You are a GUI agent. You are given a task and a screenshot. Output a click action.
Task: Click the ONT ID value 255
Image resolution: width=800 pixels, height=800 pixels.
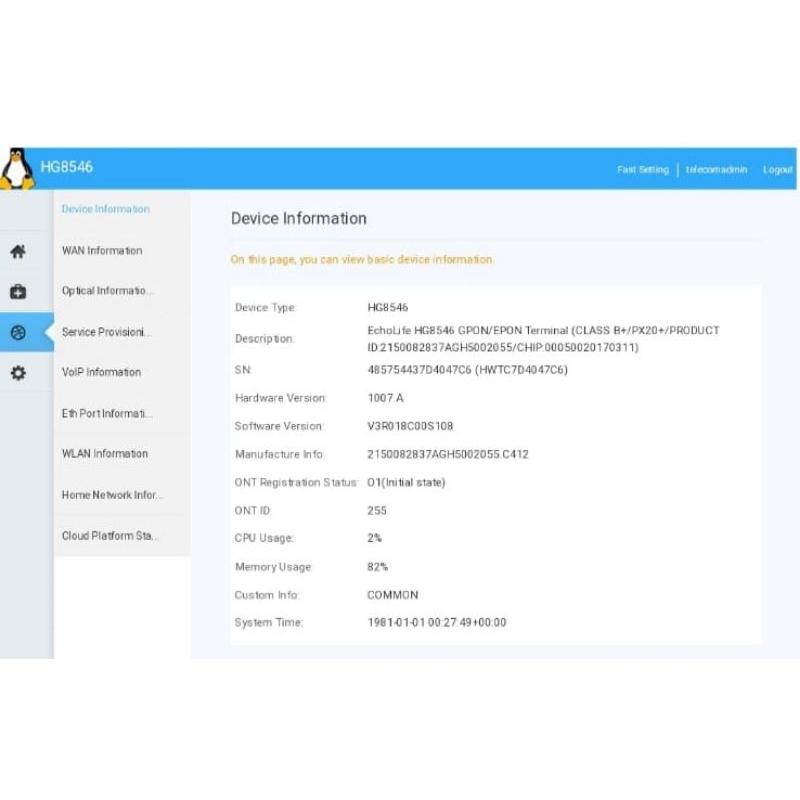[377, 511]
